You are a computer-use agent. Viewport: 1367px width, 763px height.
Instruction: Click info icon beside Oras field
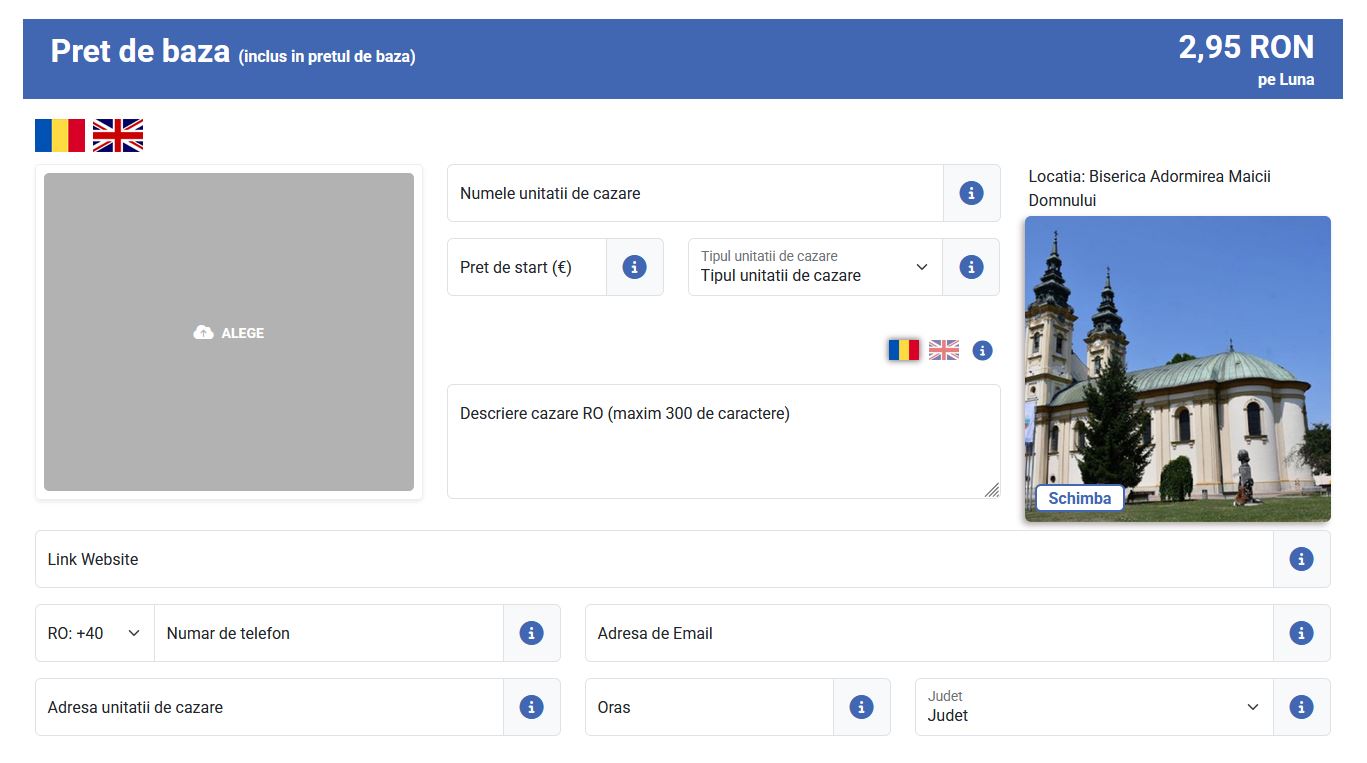[x=861, y=707]
